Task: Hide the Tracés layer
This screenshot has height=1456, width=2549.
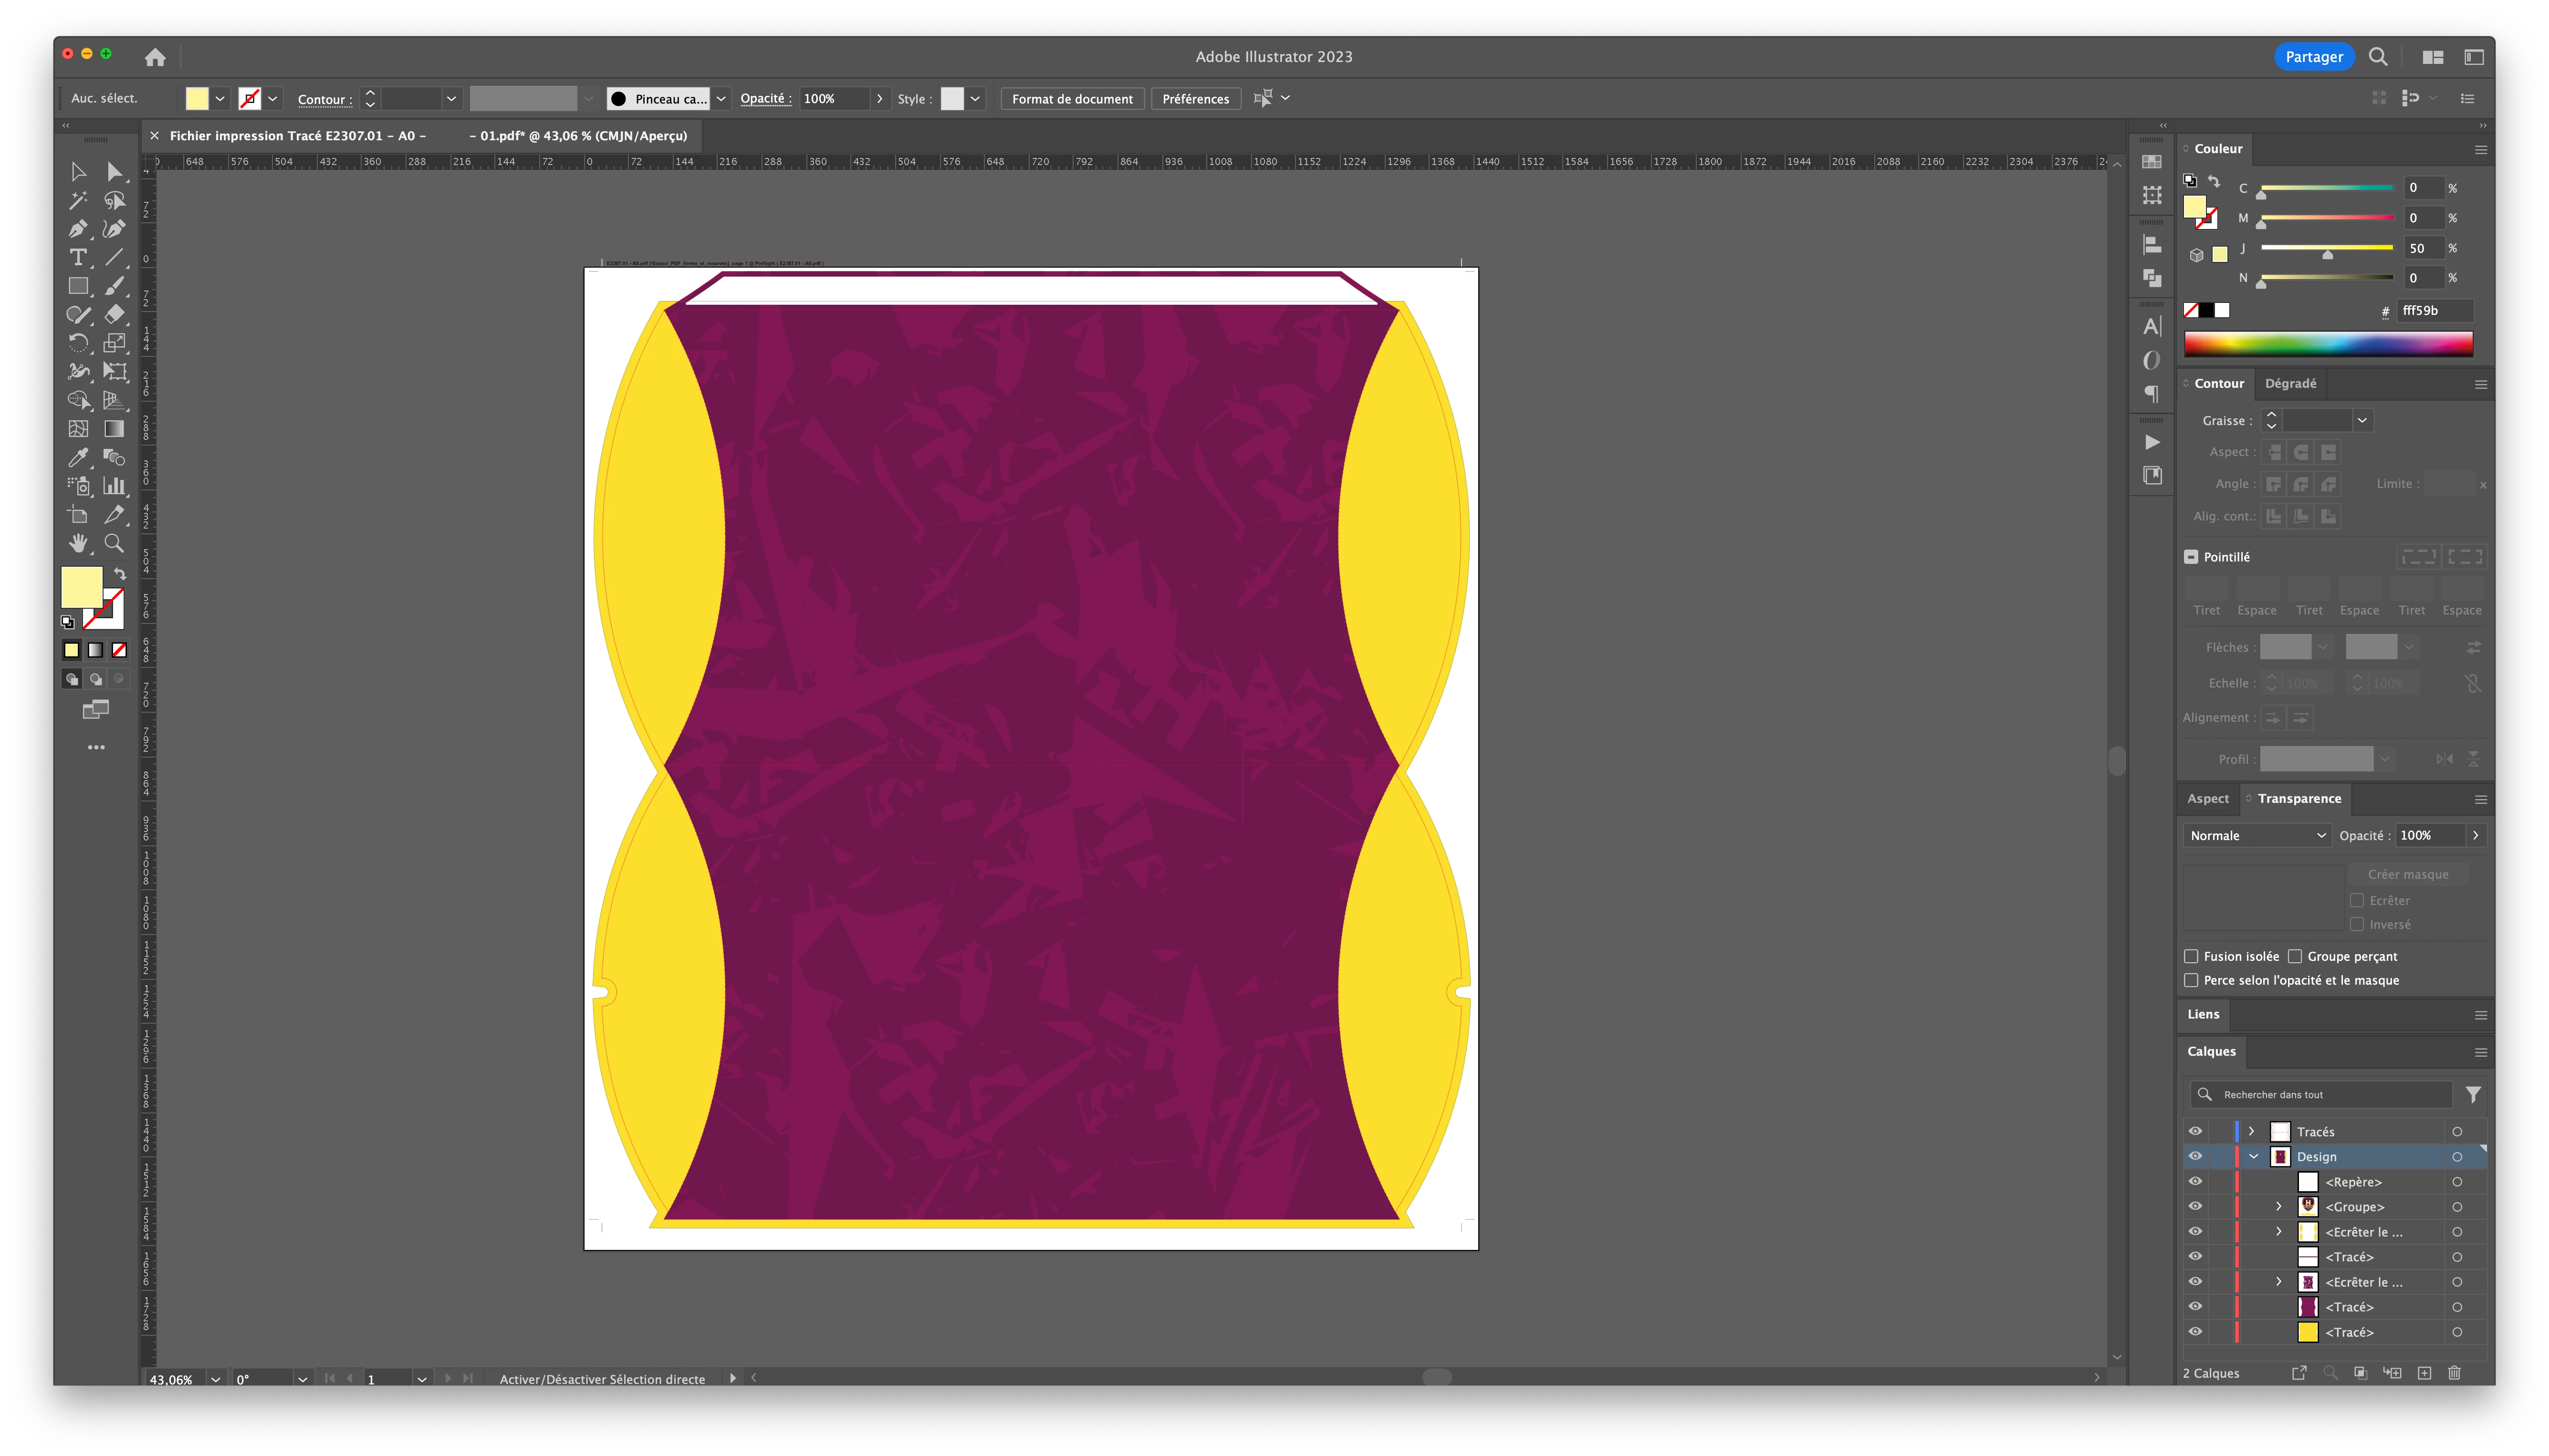Action: click(x=2195, y=1131)
